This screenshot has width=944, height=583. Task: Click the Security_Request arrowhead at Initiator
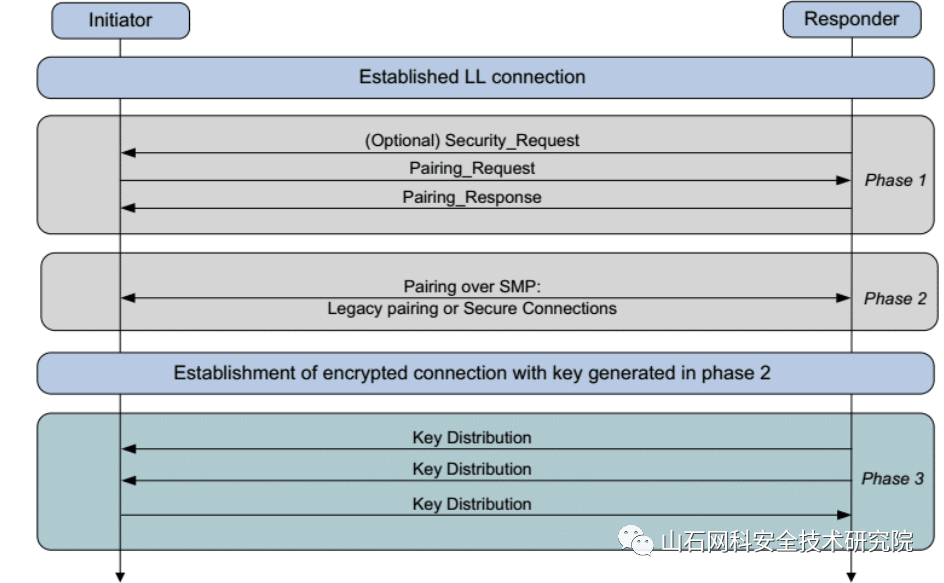point(128,153)
